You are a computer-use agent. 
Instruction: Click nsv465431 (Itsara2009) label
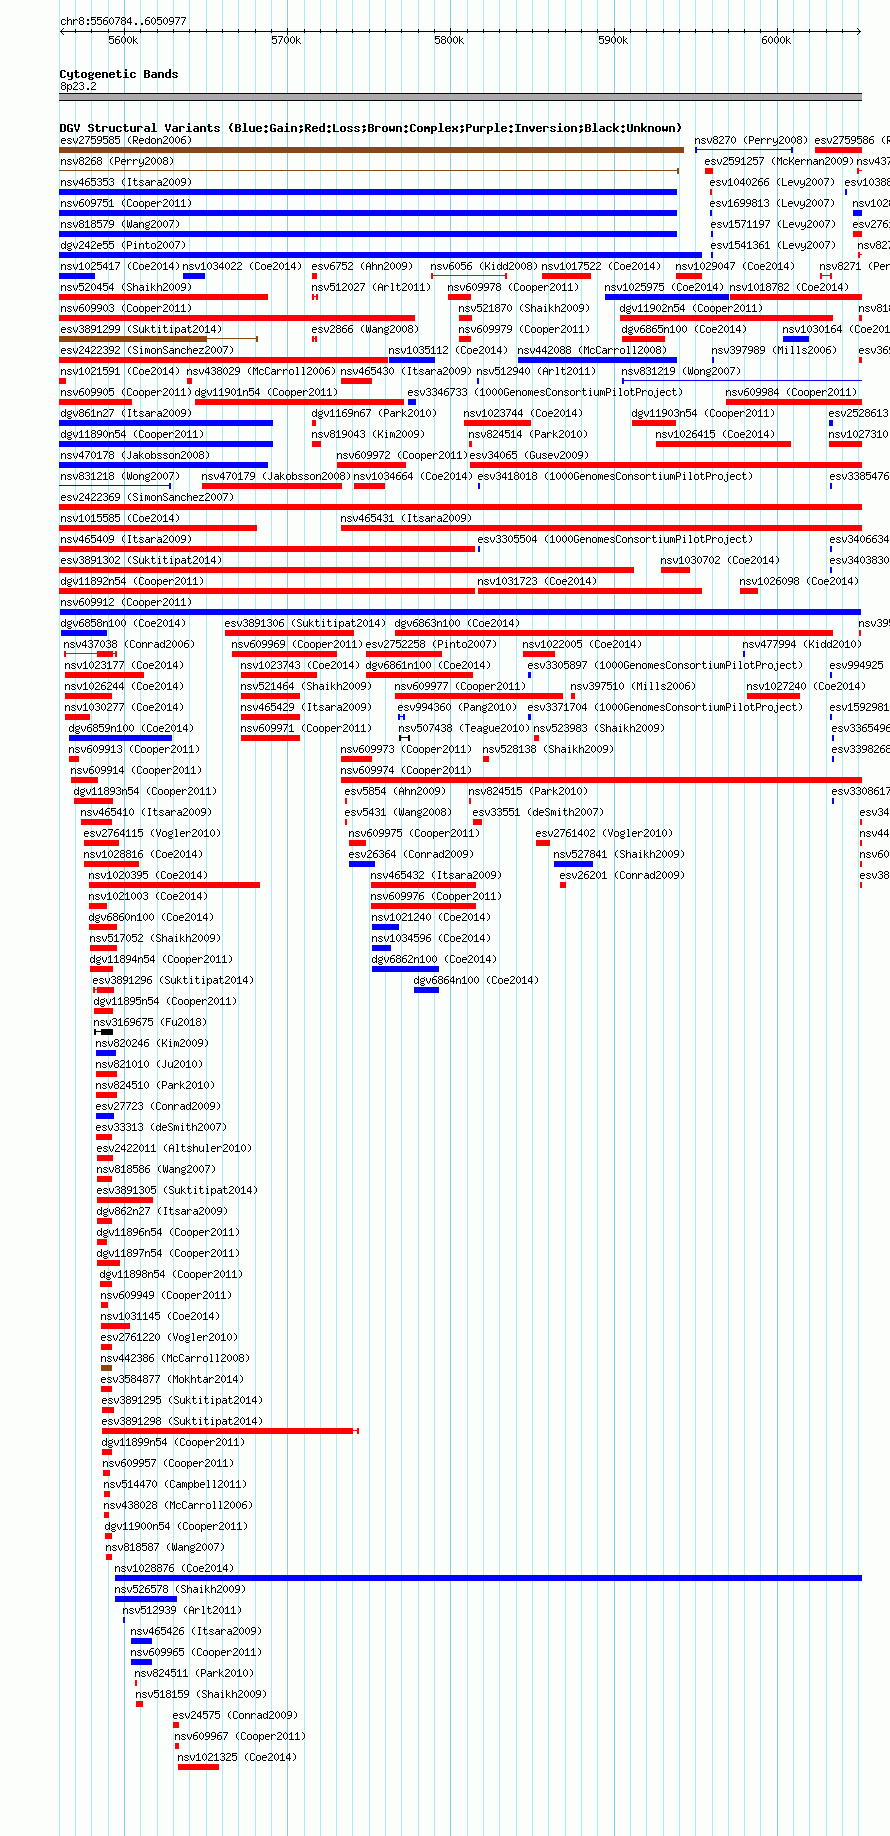click(406, 519)
